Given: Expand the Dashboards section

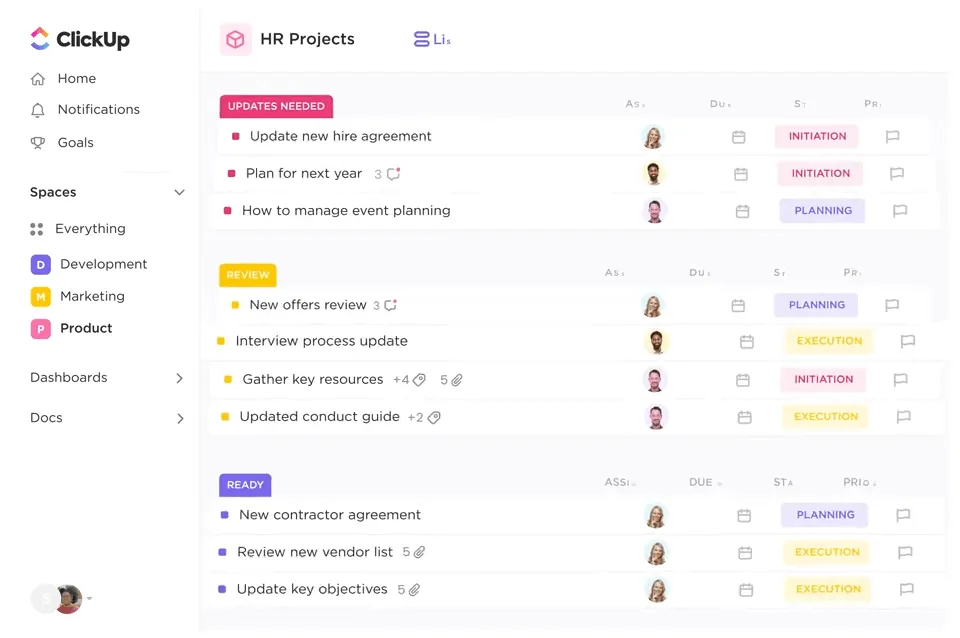Looking at the screenshot, I should click(179, 378).
